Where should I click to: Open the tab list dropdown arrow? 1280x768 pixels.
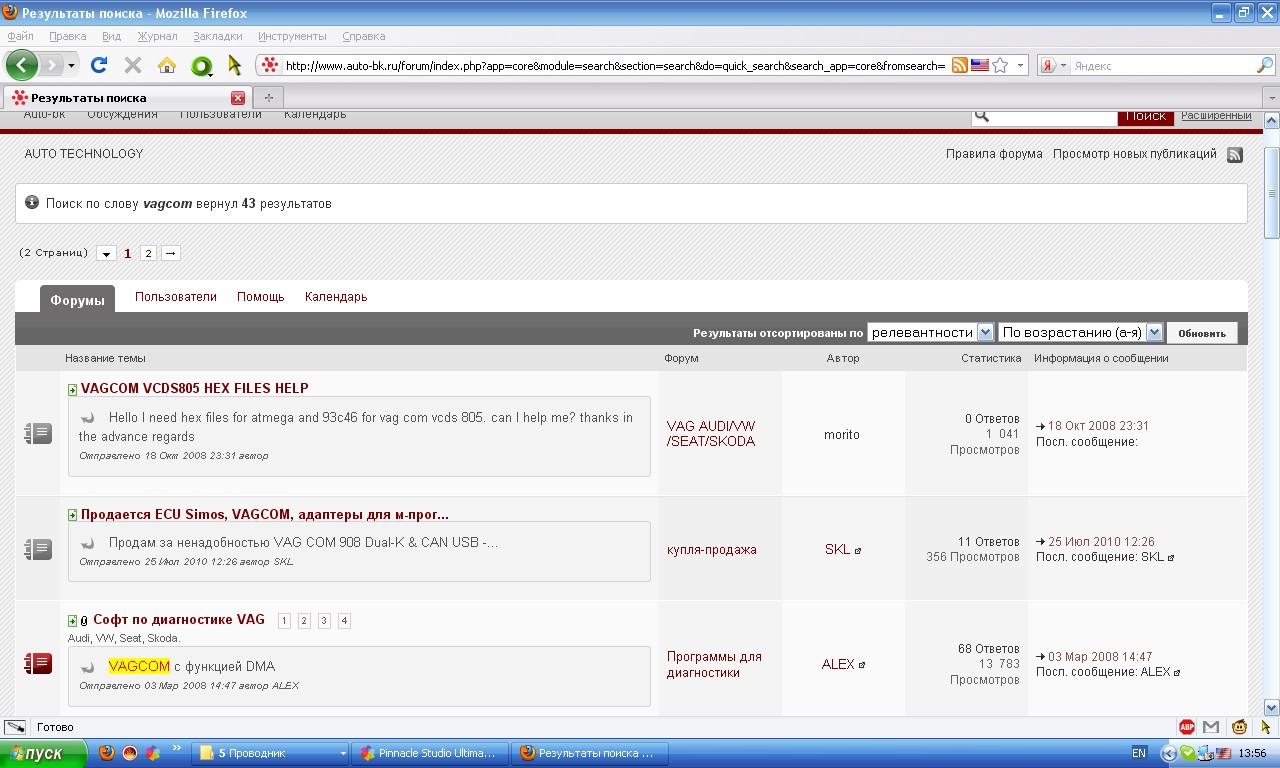(1271, 98)
